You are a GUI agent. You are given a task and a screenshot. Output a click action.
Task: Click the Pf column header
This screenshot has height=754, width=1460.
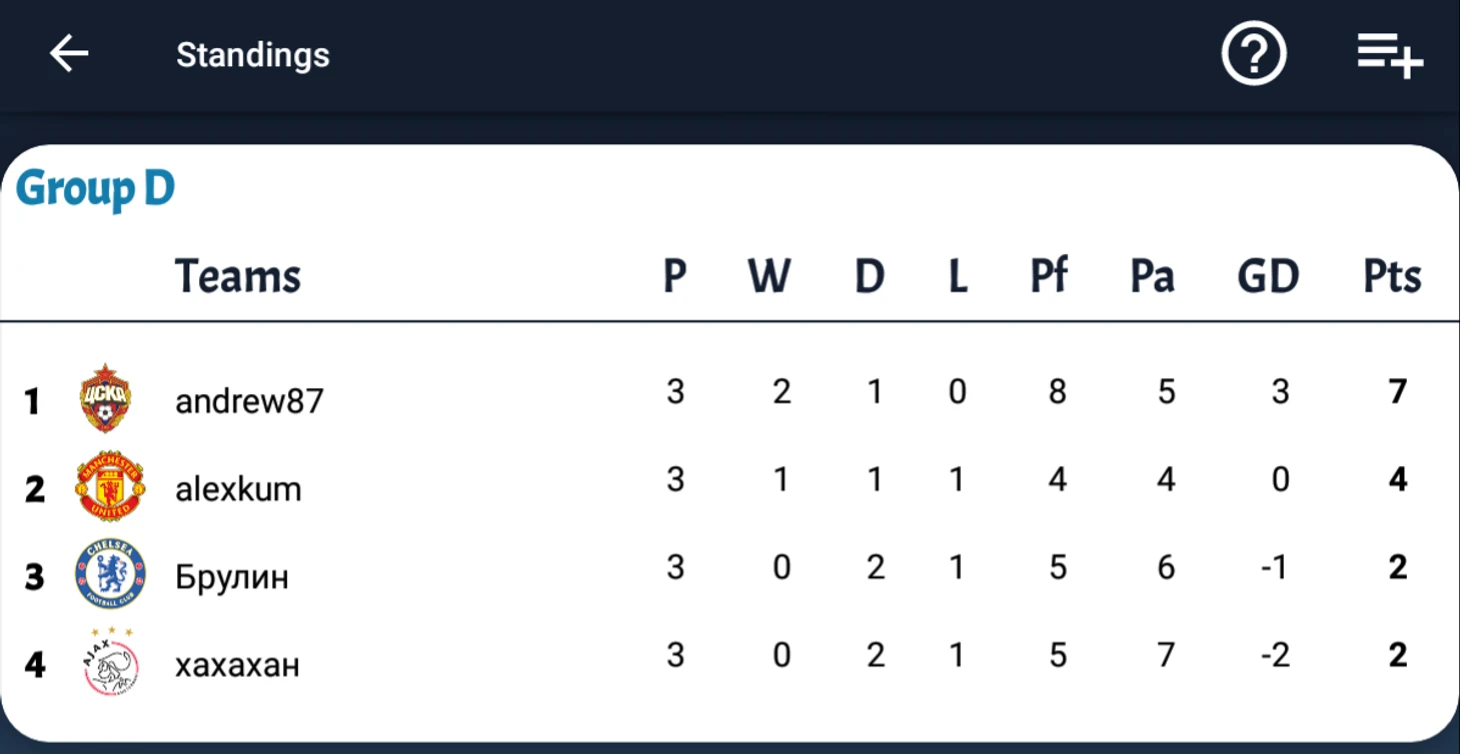coord(1049,275)
